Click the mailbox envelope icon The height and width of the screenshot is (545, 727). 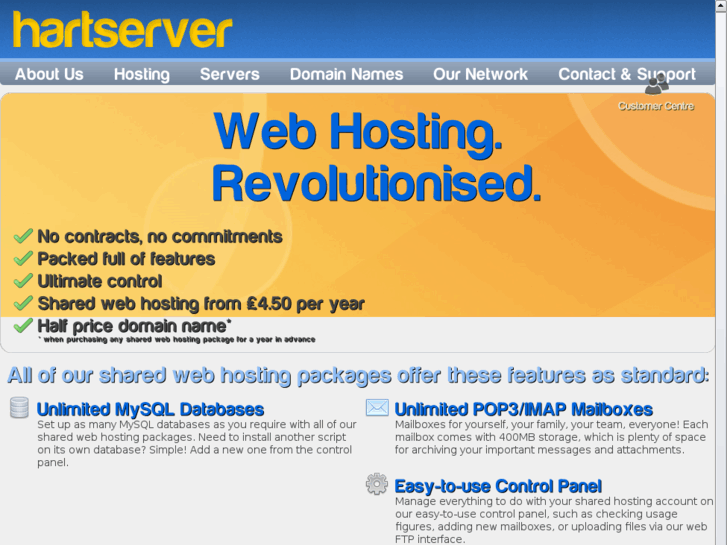click(x=377, y=408)
